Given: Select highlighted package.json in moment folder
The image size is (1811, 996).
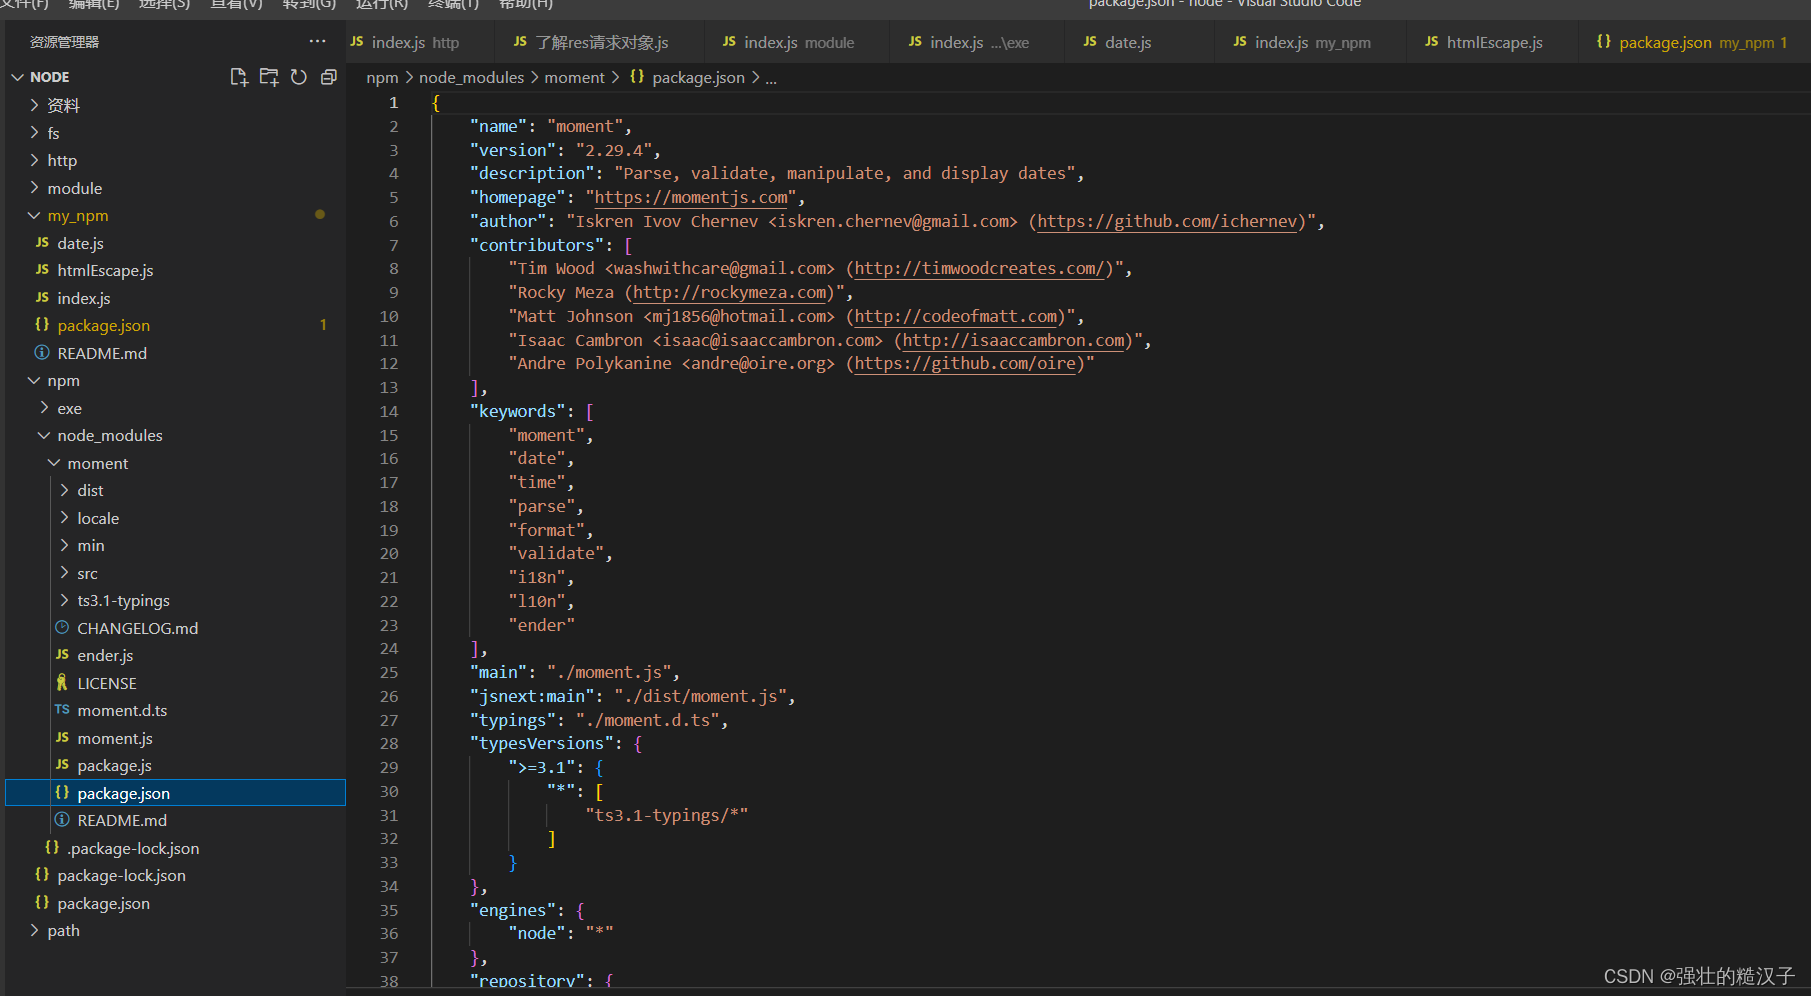Looking at the screenshot, I should click(x=175, y=793).
